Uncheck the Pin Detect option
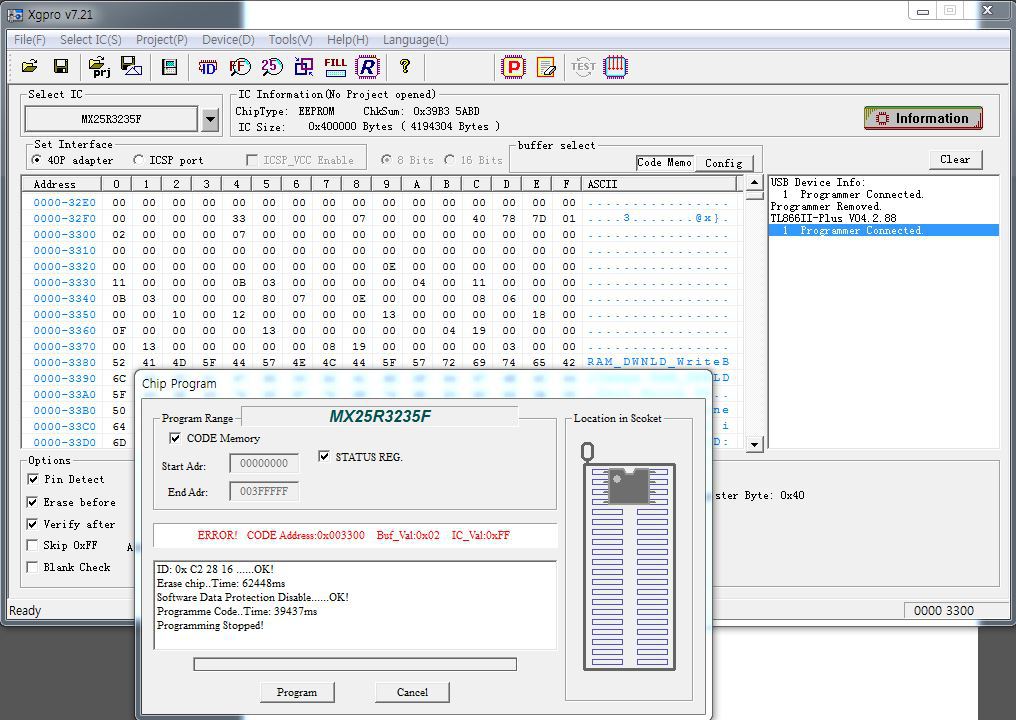The height and width of the screenshot is (720, 1016). point(33,480)
